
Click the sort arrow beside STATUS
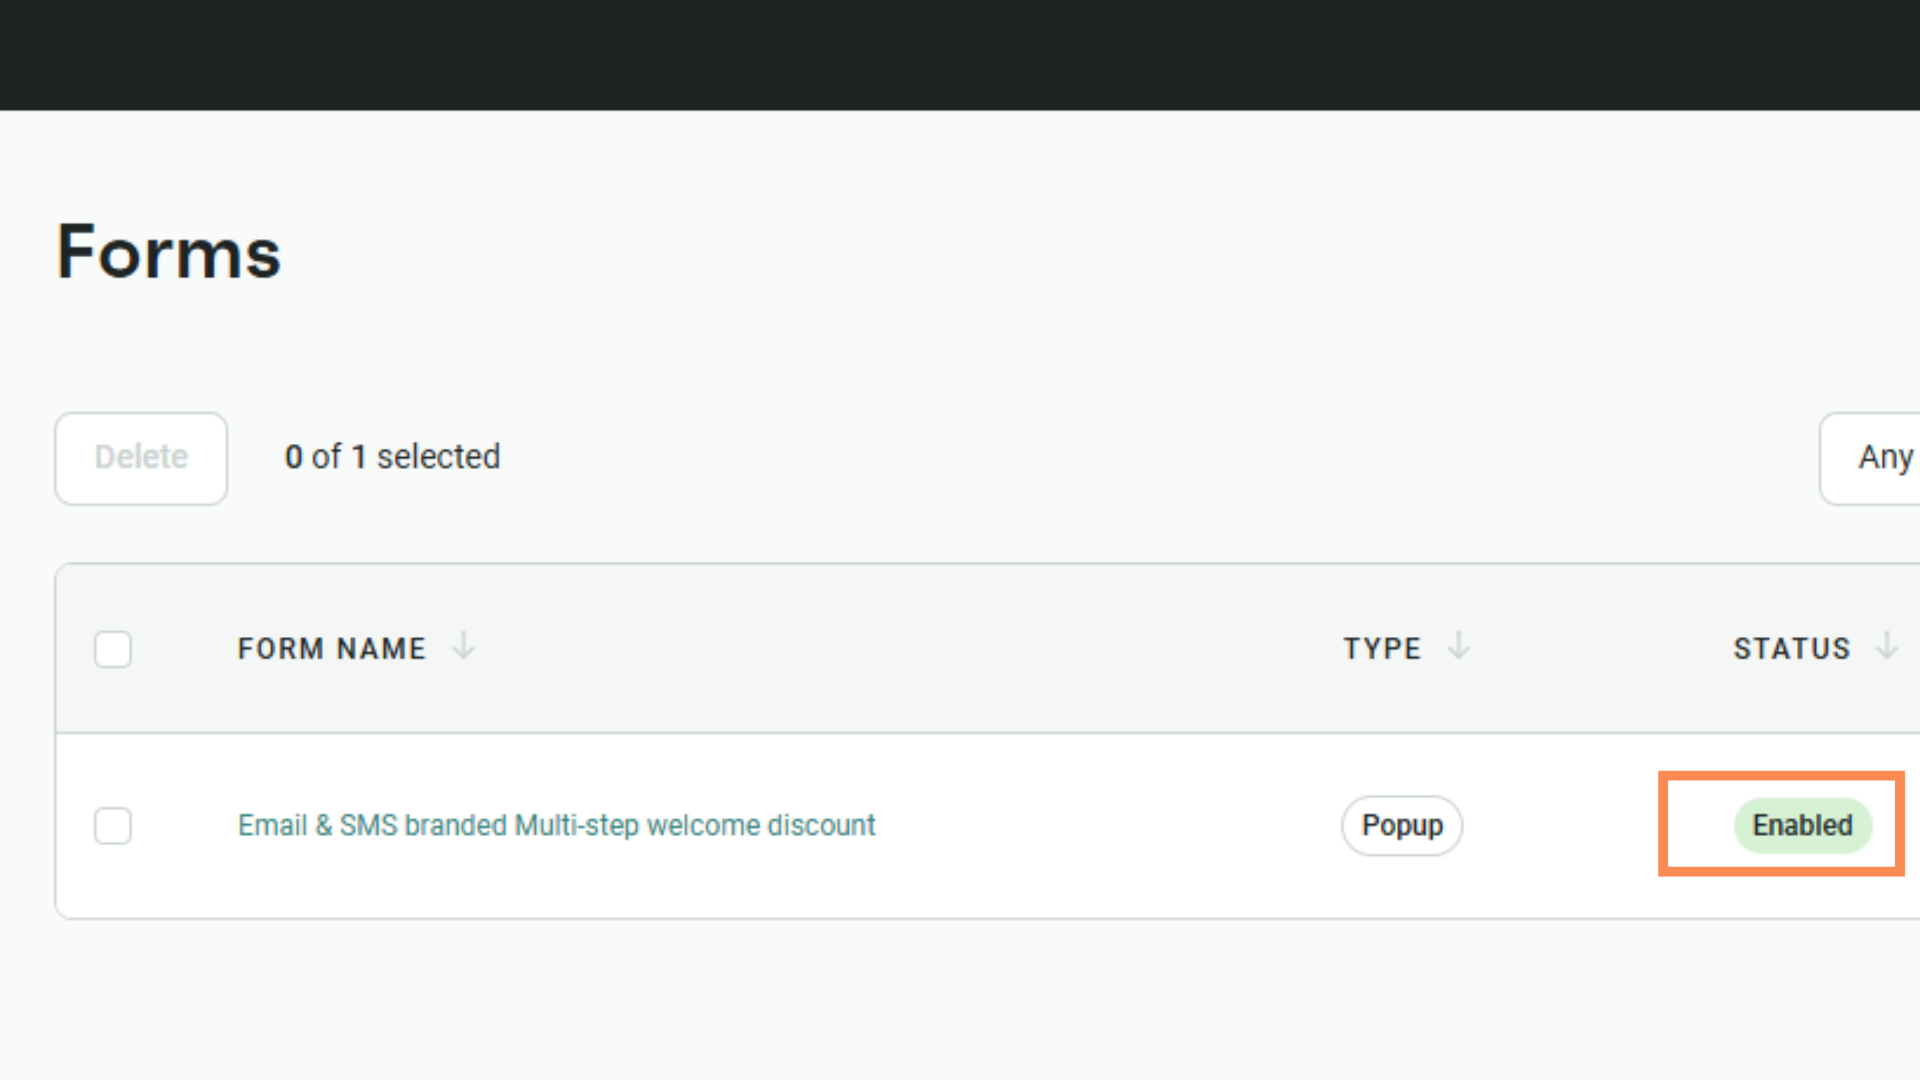(x=1887, y=646)
